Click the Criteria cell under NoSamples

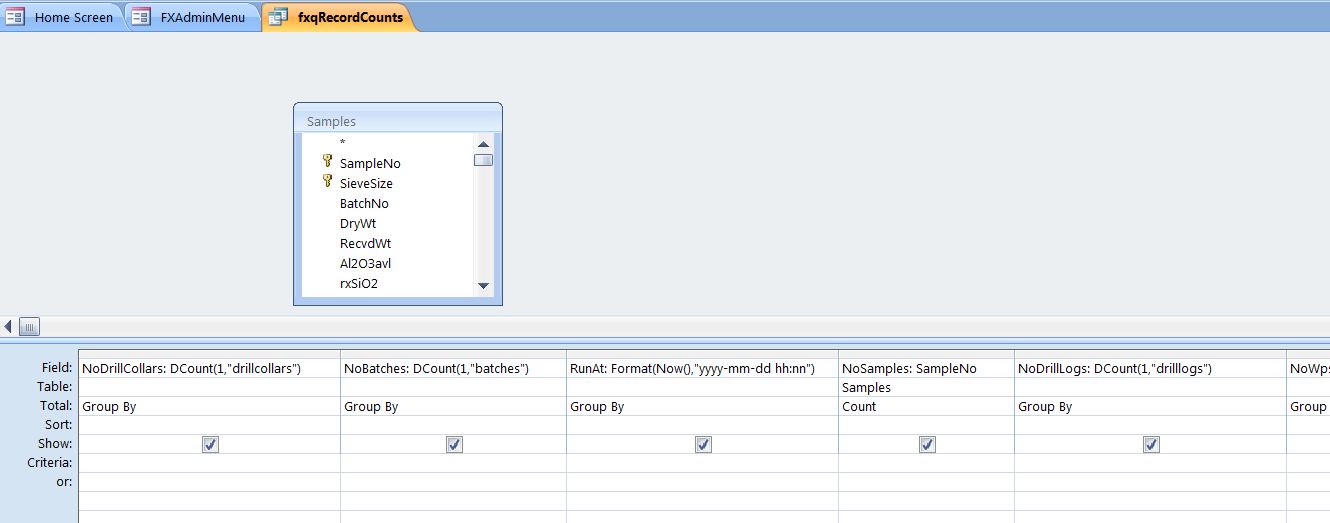point(926,463)
